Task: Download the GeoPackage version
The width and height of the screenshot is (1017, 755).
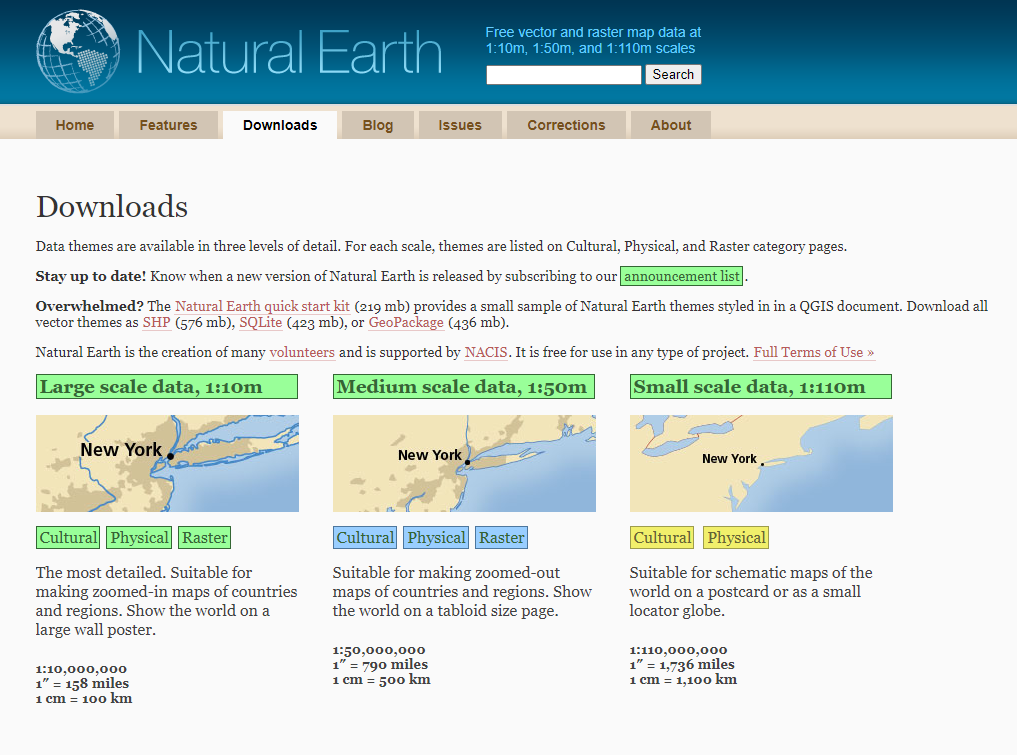Action: coord(406,323)
